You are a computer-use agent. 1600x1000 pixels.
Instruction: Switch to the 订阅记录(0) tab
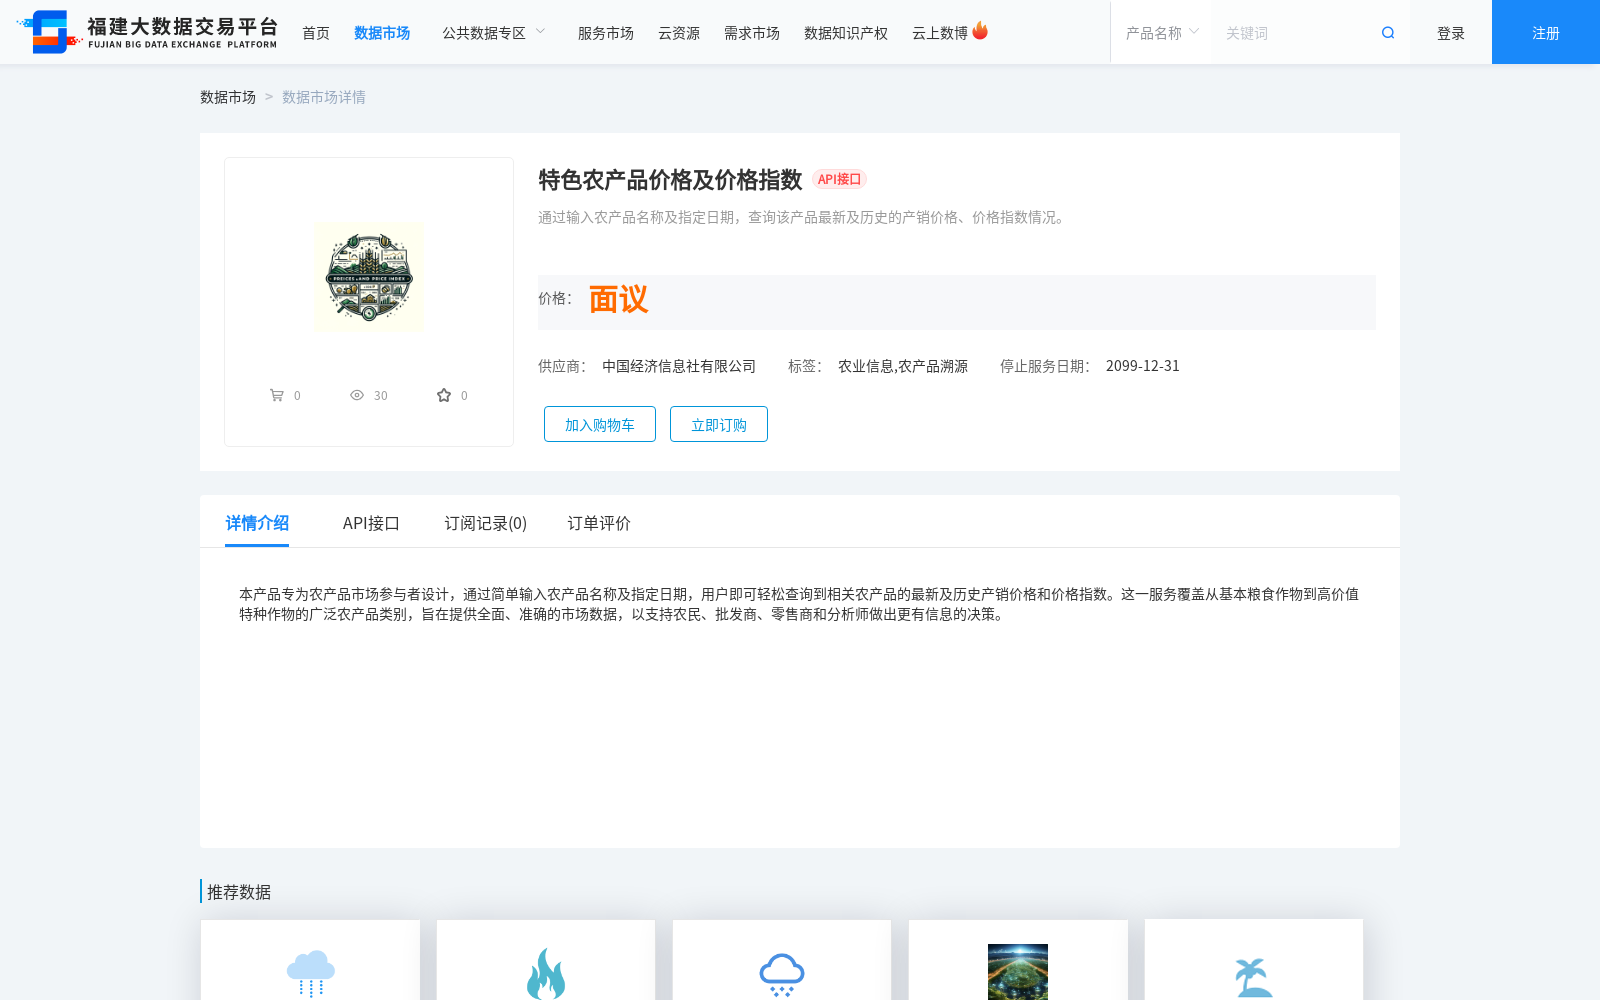click(x=486, y=523)
